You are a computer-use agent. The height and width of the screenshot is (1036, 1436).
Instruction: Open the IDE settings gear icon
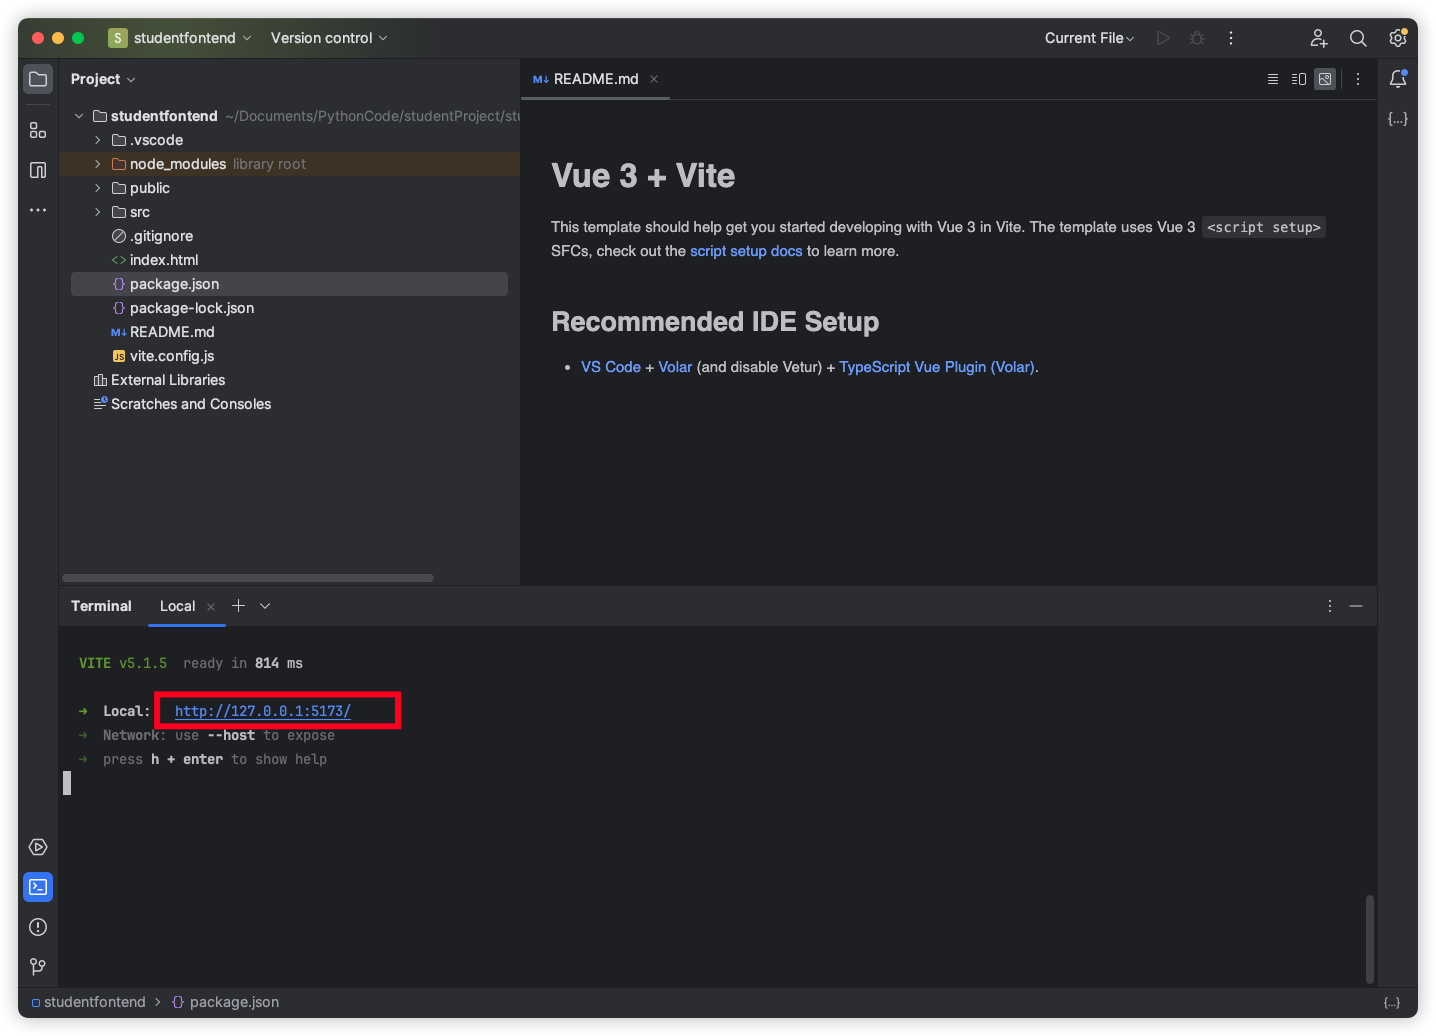coord(1398,38)
